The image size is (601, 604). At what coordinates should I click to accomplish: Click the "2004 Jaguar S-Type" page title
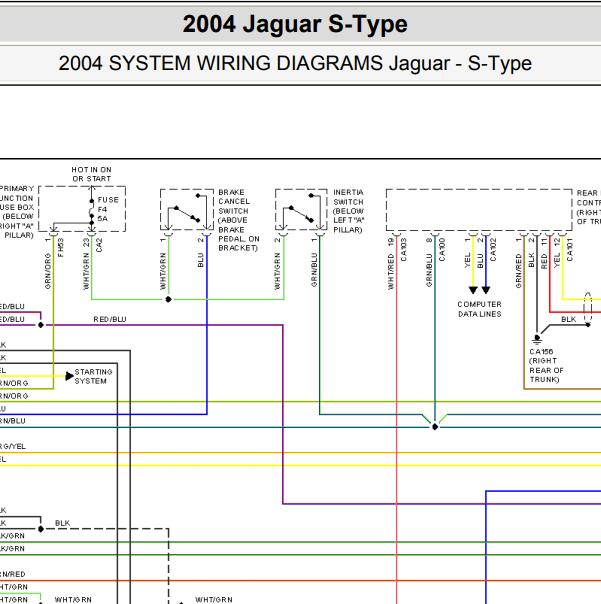click(295, 24)
